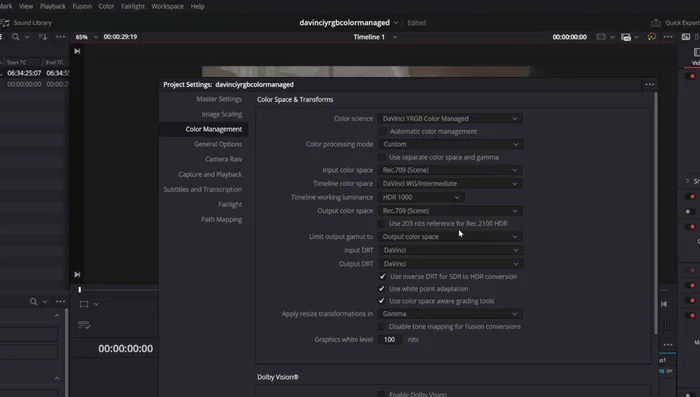
Task: Click the skip icon just above viewer scrub bar
Action: pyautogui.click(x=77, y=274)
